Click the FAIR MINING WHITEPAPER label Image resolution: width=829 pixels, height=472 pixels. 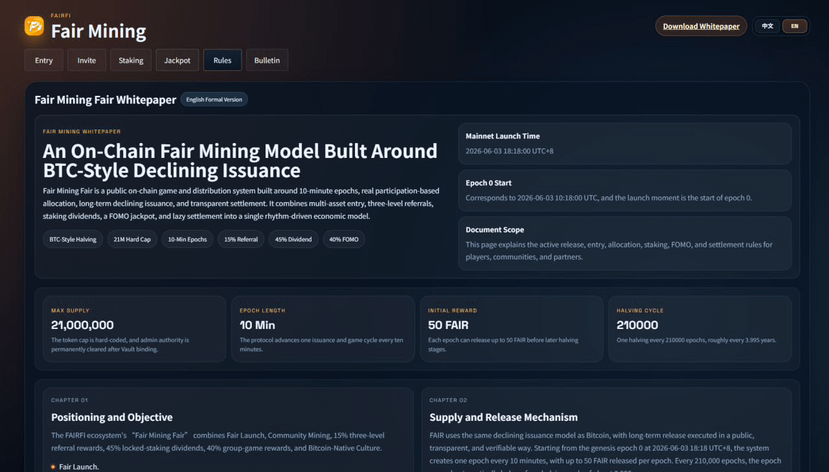click(x=81, y=131)
